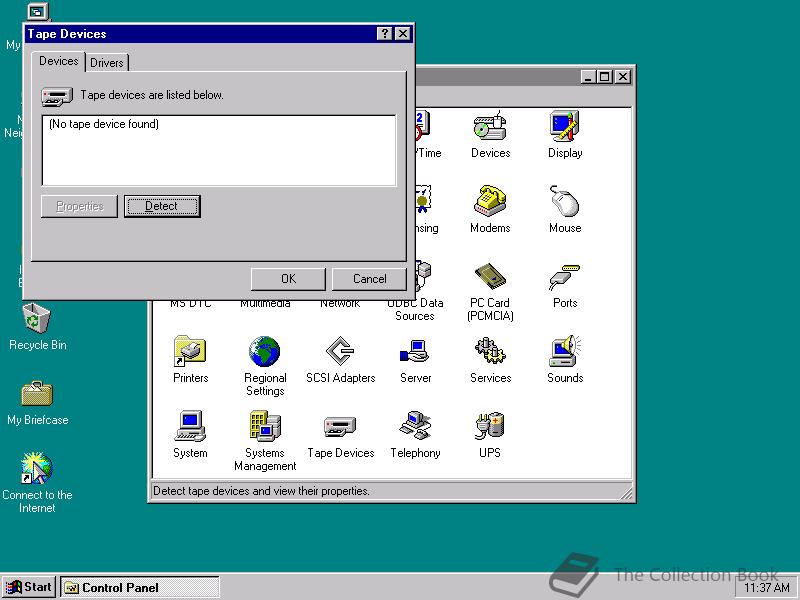Minimize the Control Panel window

(588, 77)
